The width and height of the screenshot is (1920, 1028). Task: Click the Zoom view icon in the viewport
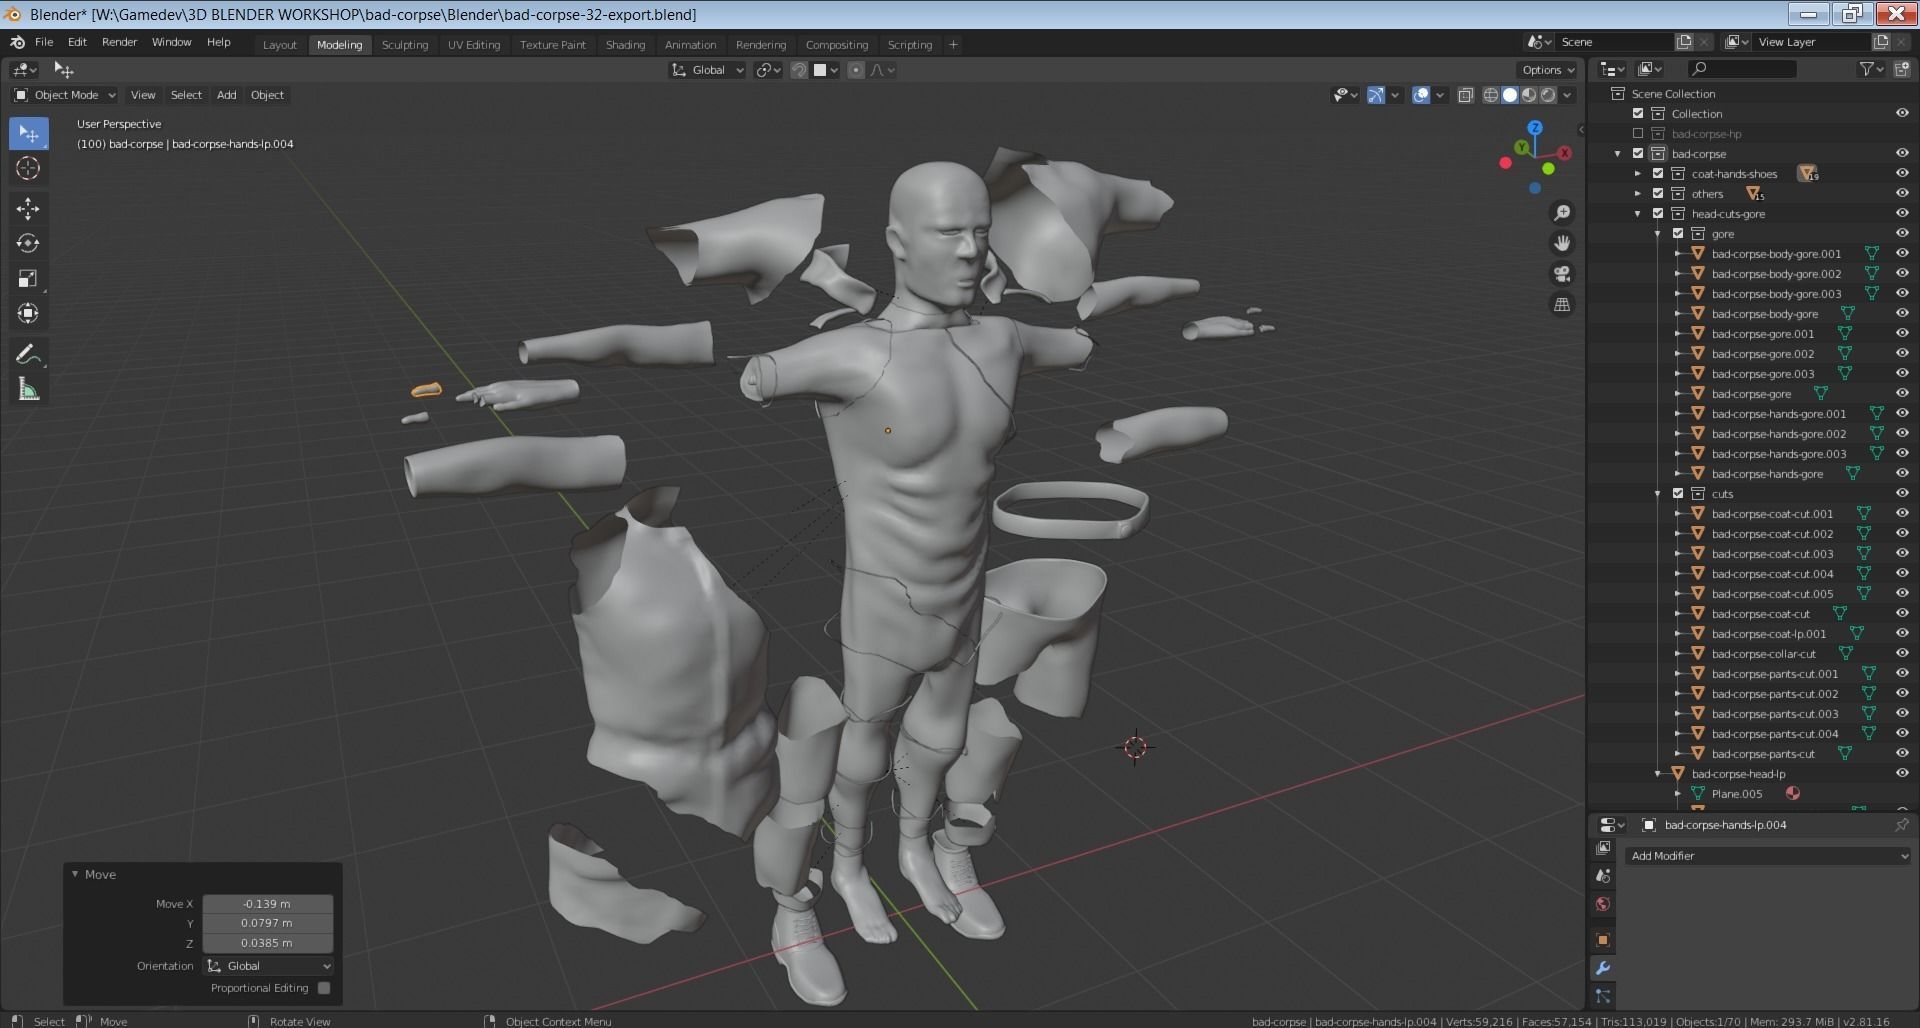(x=1562, y=213)
